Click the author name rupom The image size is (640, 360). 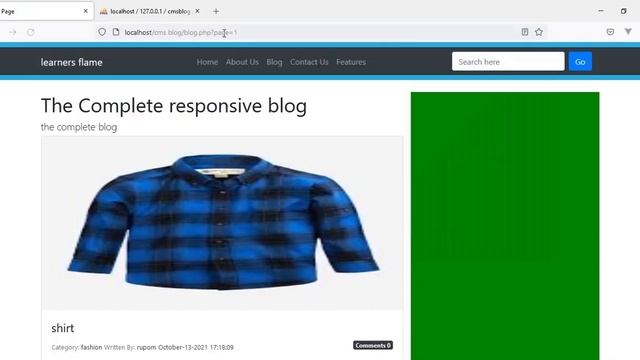click(147, 347)
